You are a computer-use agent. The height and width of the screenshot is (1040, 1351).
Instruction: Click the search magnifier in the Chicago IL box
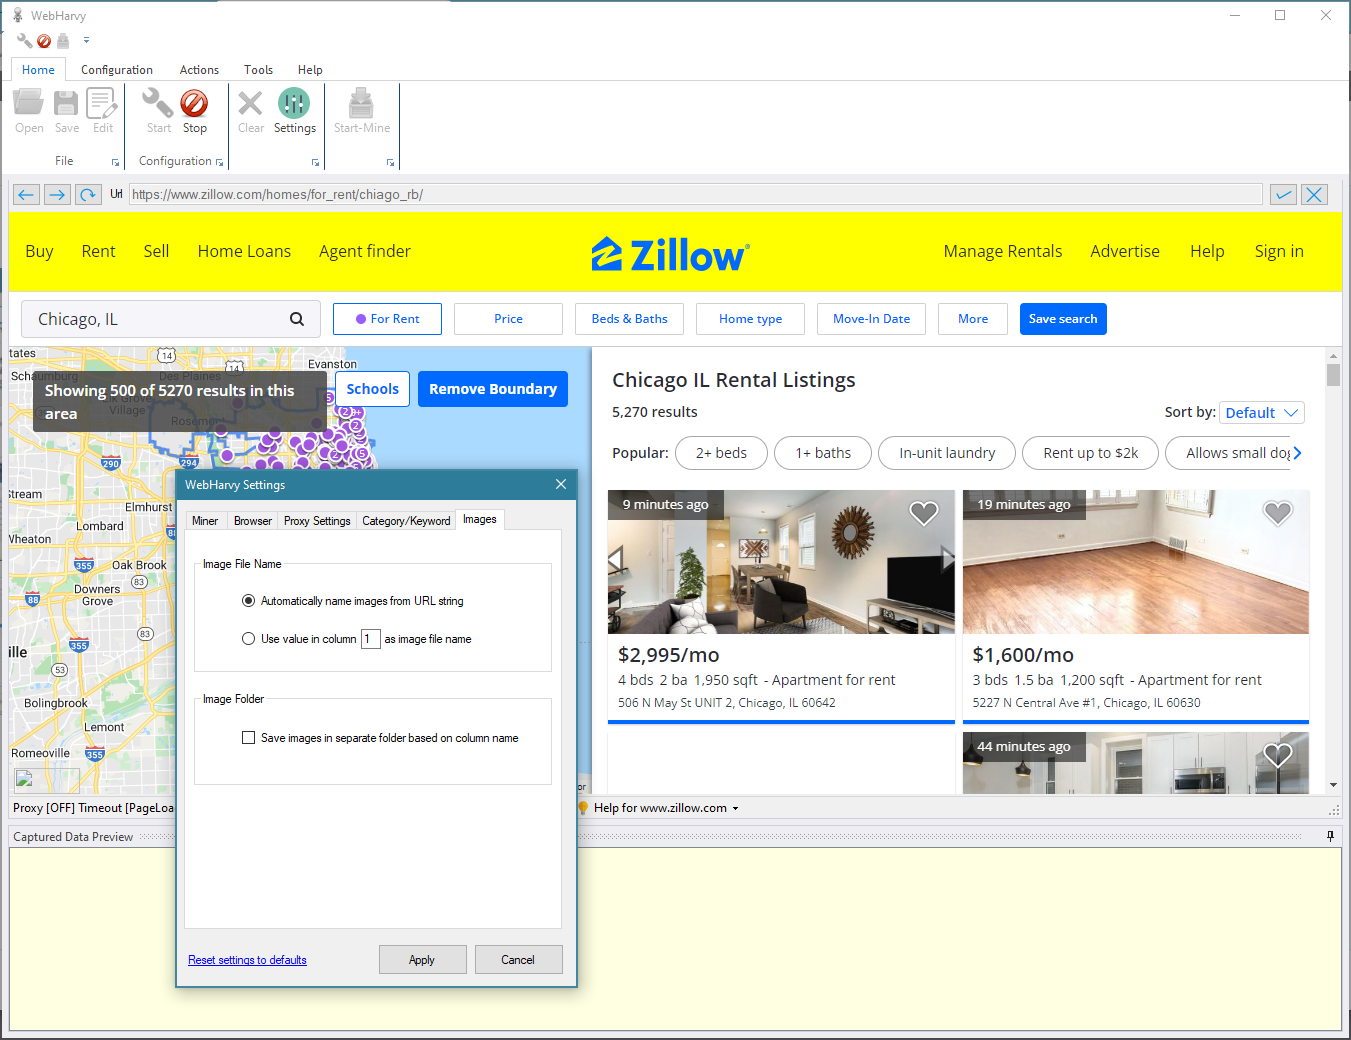click(x=297, y=318)
